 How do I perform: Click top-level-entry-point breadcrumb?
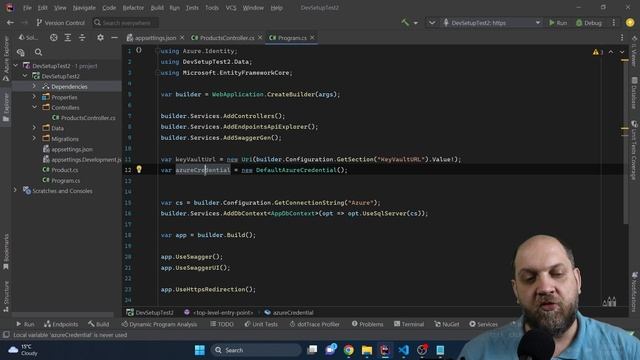218,313
